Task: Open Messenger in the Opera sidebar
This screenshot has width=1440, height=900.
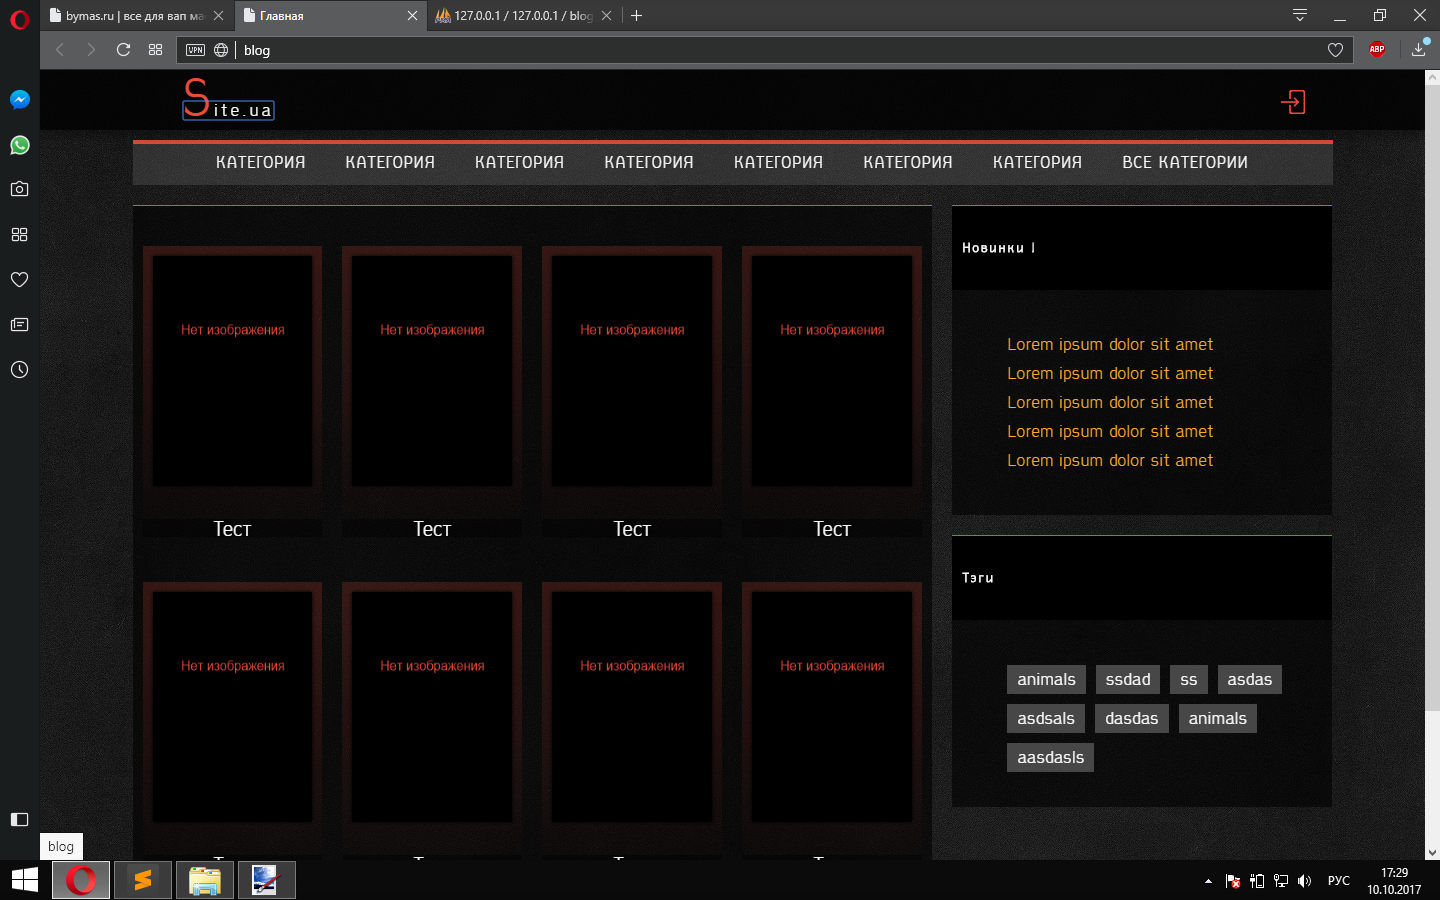Action: 19,99
